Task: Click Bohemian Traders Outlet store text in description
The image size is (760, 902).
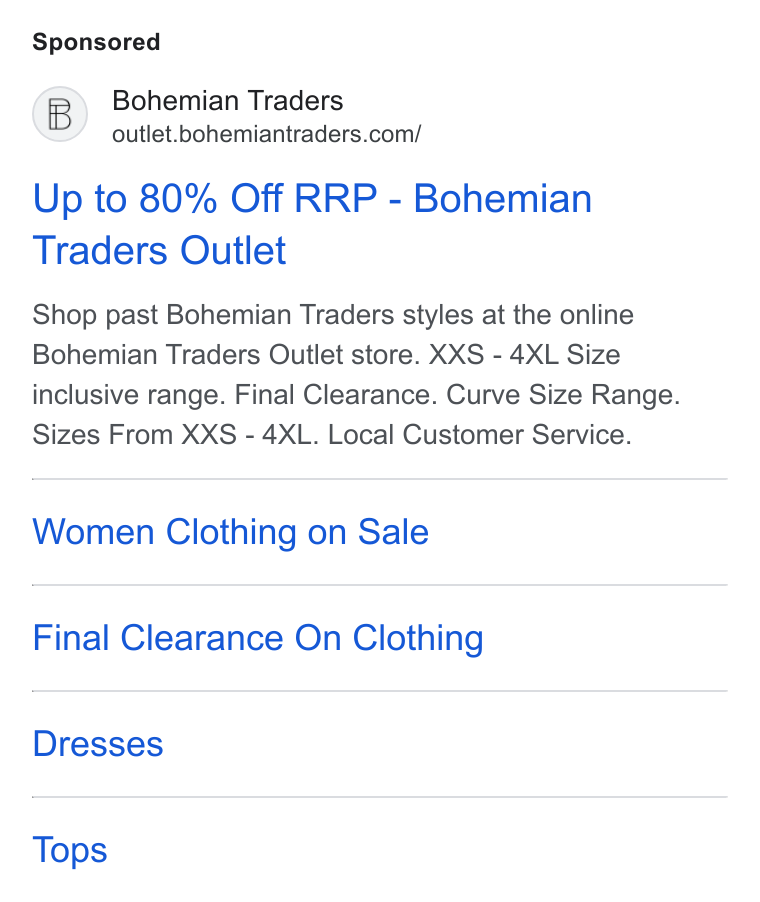Action: (x=227, y=355)
